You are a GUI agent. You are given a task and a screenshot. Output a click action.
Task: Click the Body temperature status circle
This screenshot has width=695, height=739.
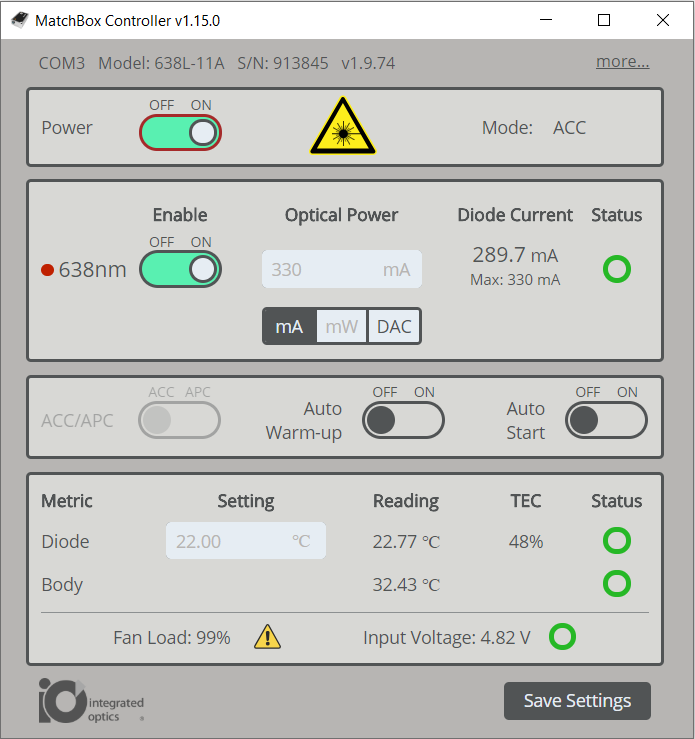617,584
